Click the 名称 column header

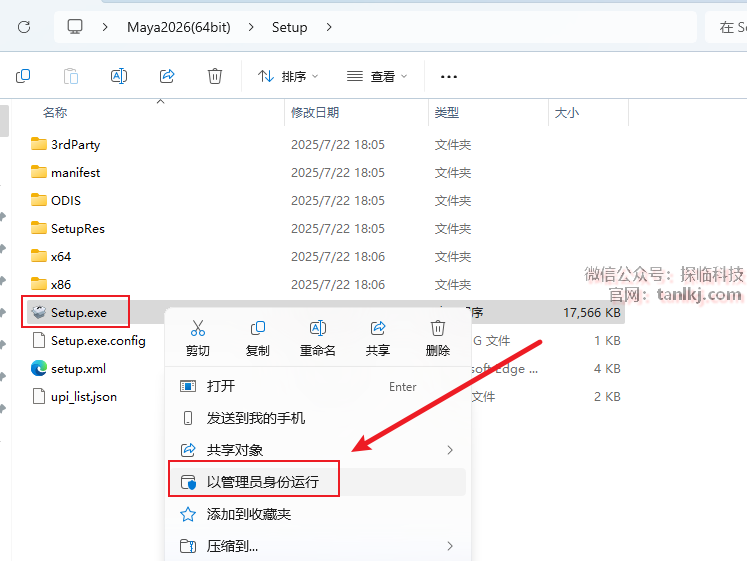tap(55, 113)
